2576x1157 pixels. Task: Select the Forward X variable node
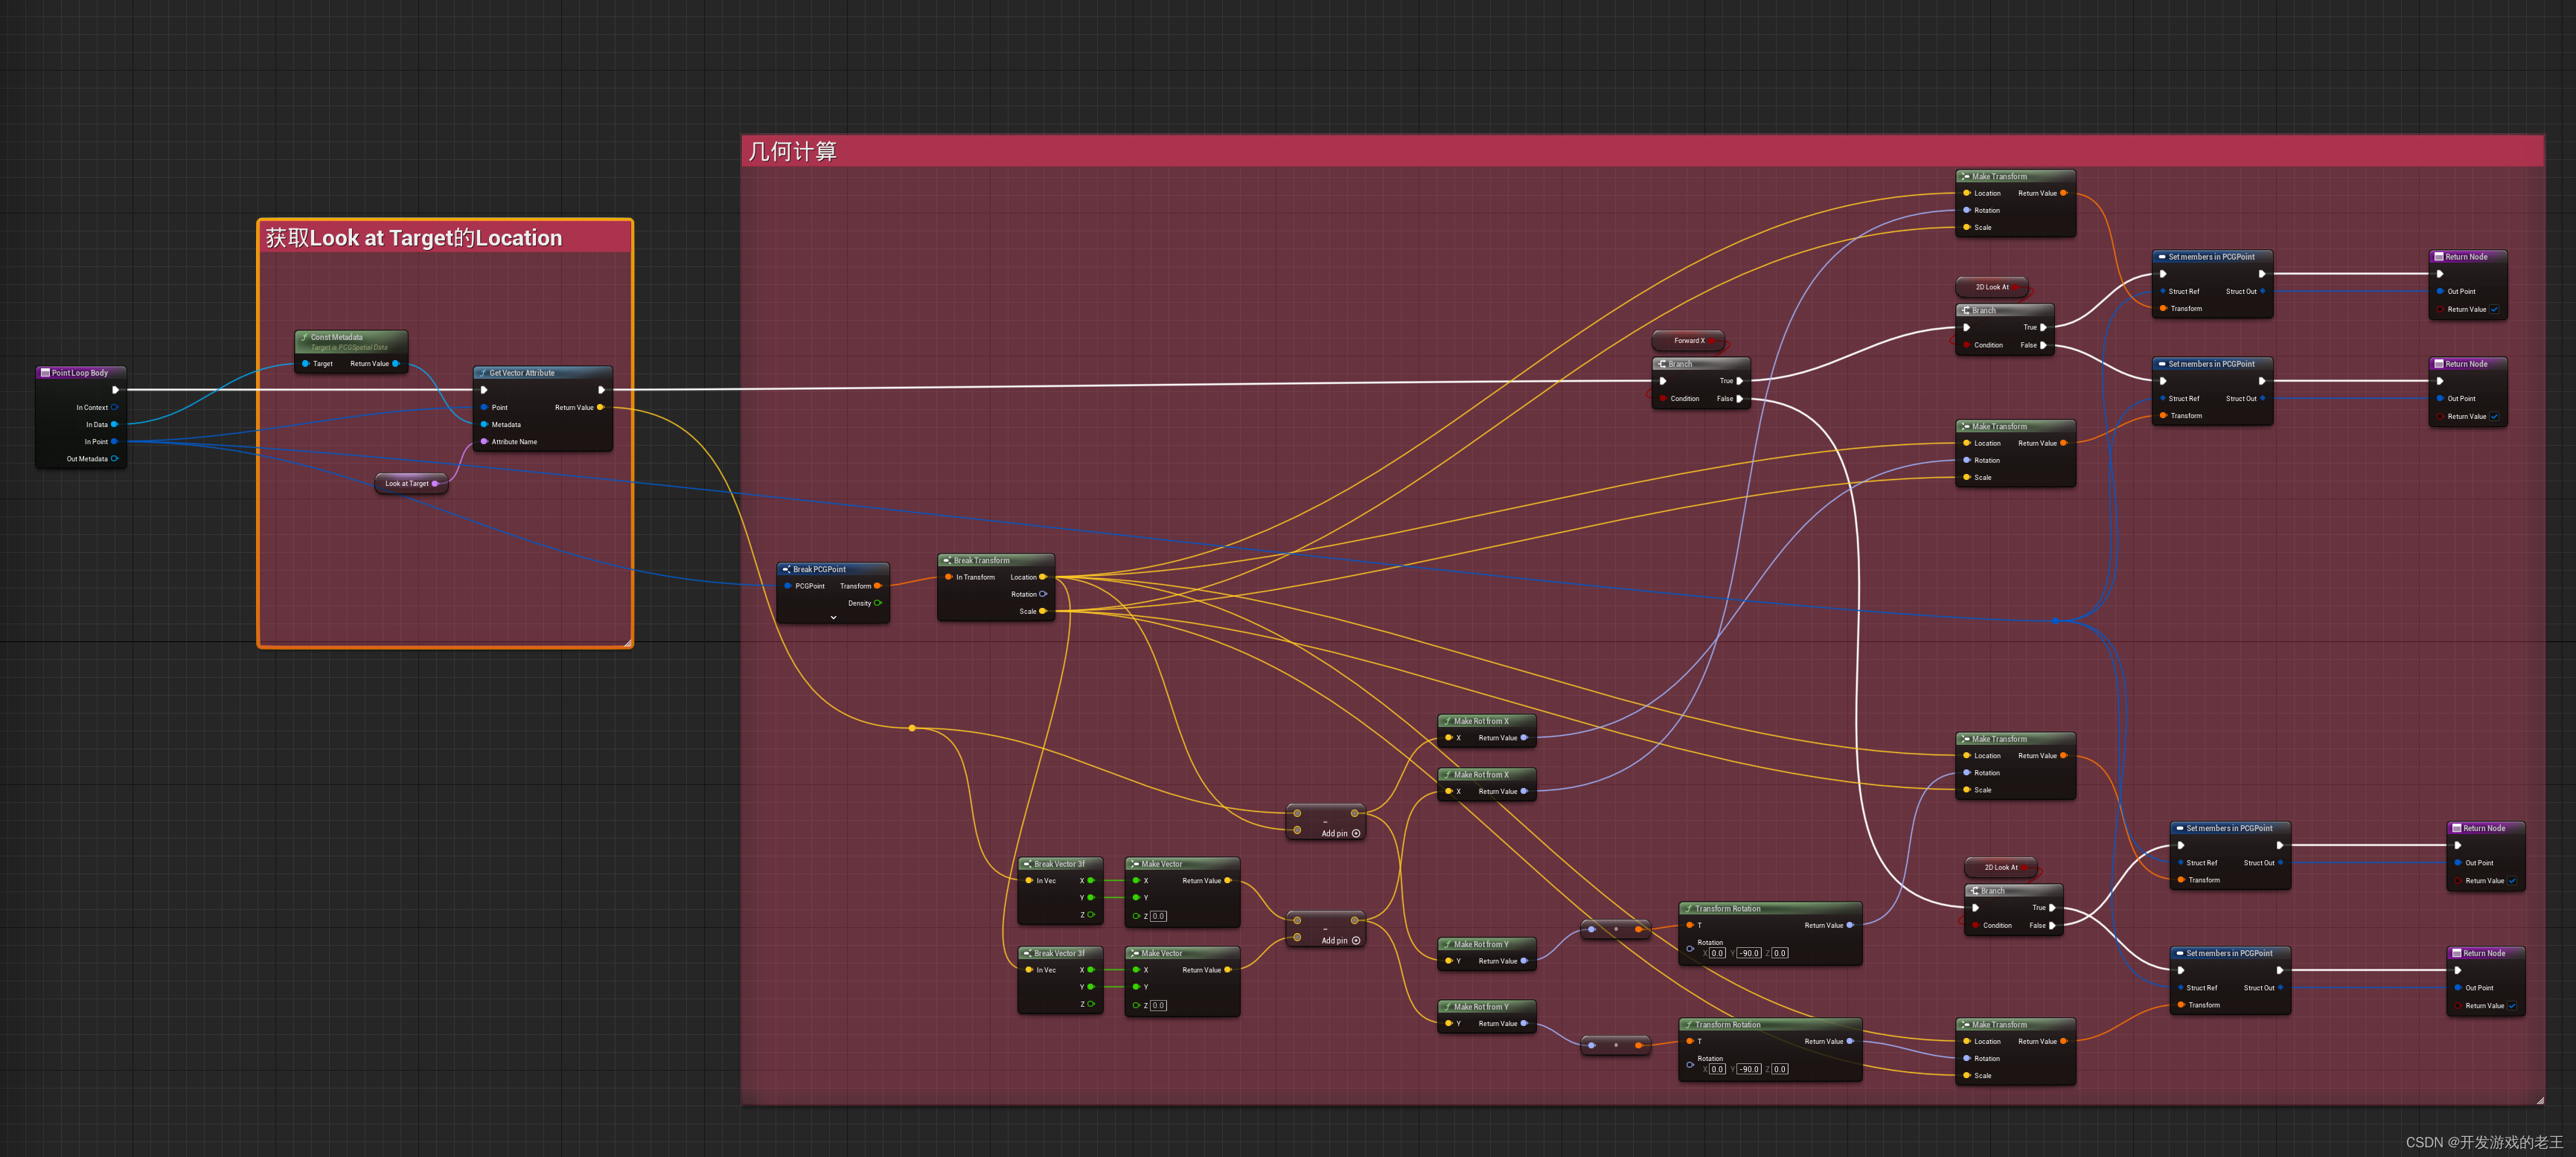coord(1690,341)
